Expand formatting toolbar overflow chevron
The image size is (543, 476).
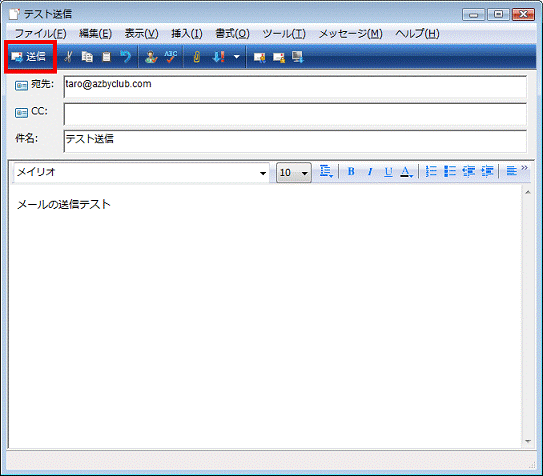tap(525, 168)
